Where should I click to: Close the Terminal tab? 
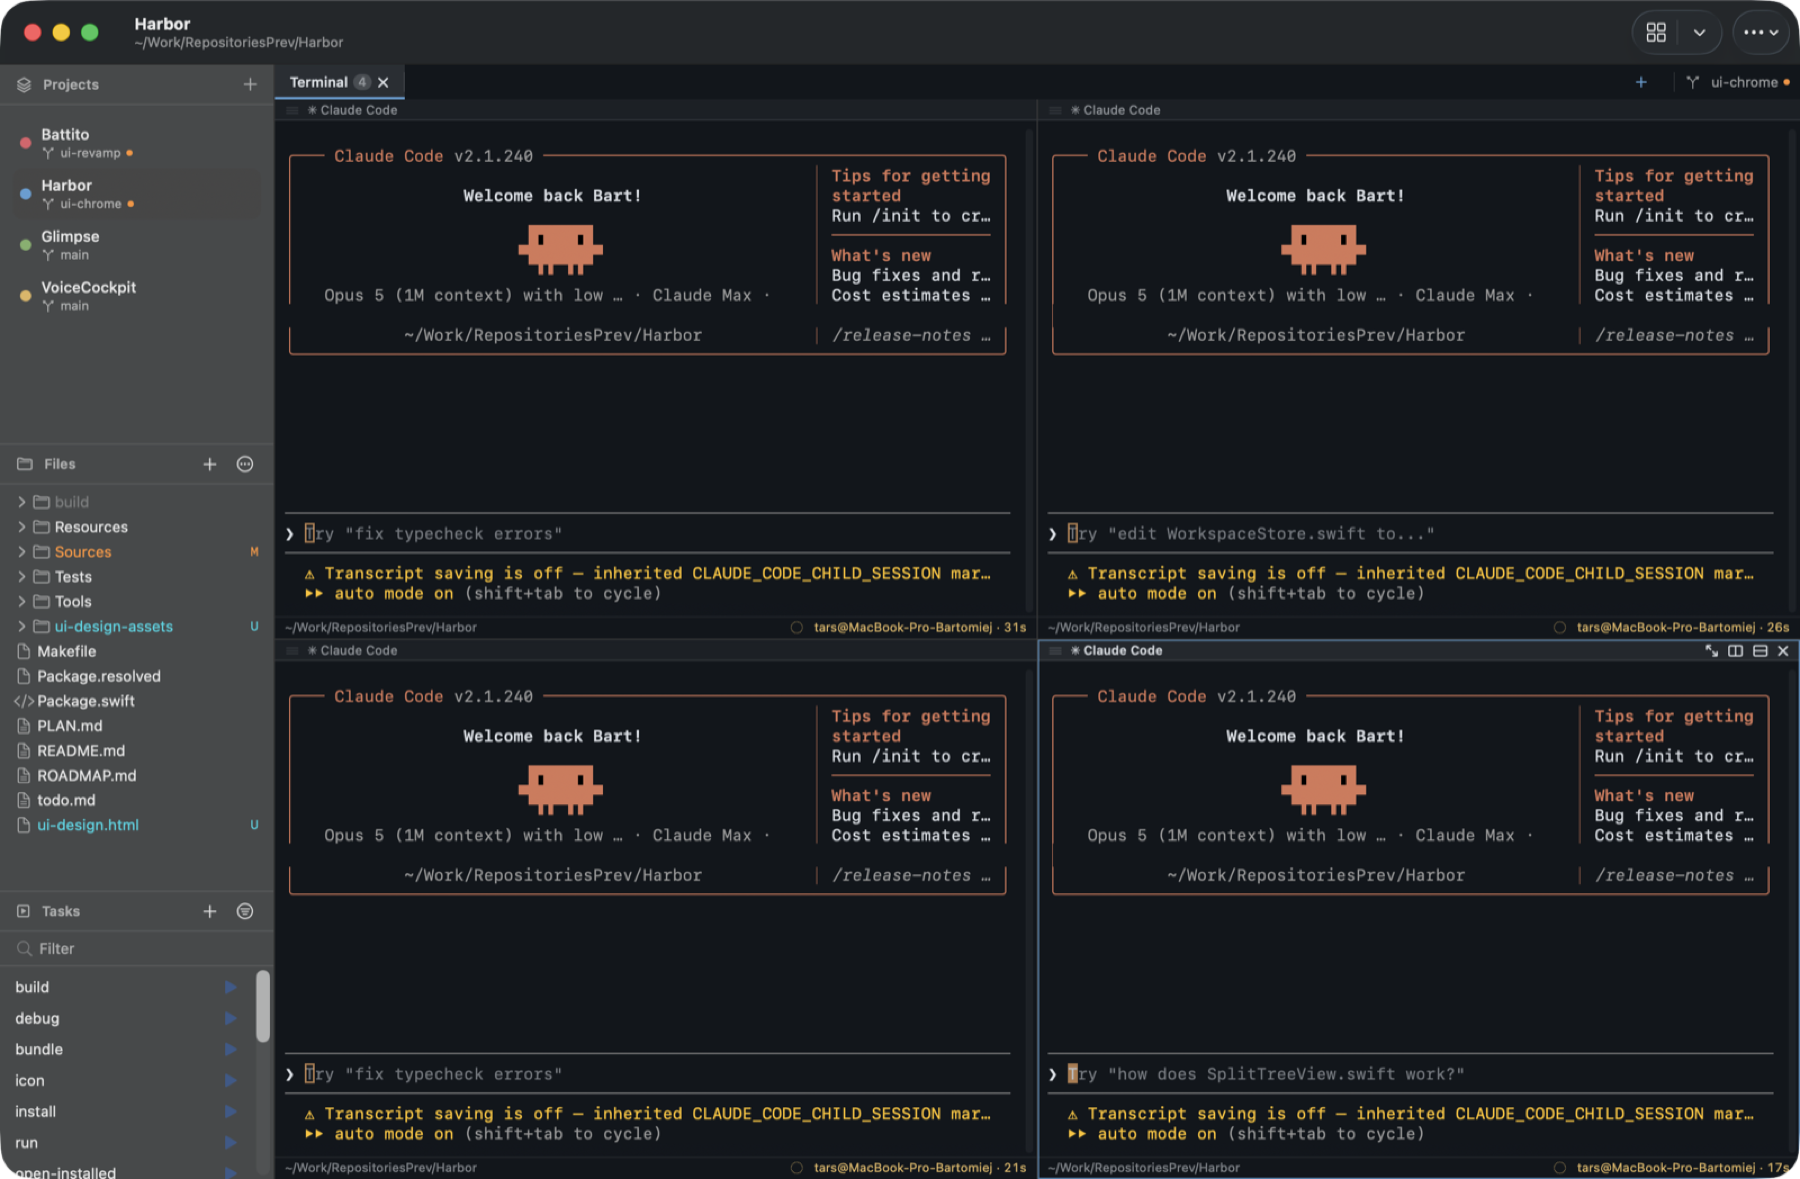point(383,83)
